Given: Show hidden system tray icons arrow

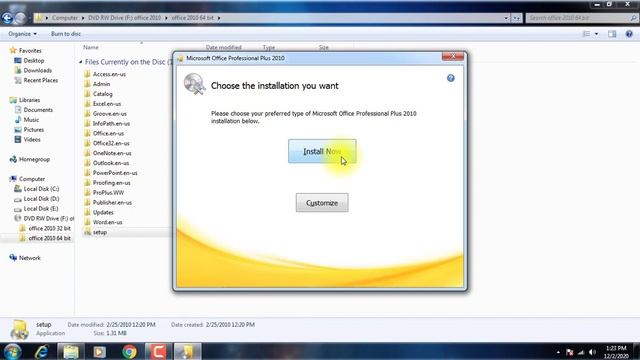Looking at the screenshot, I should tap(558, 352).
